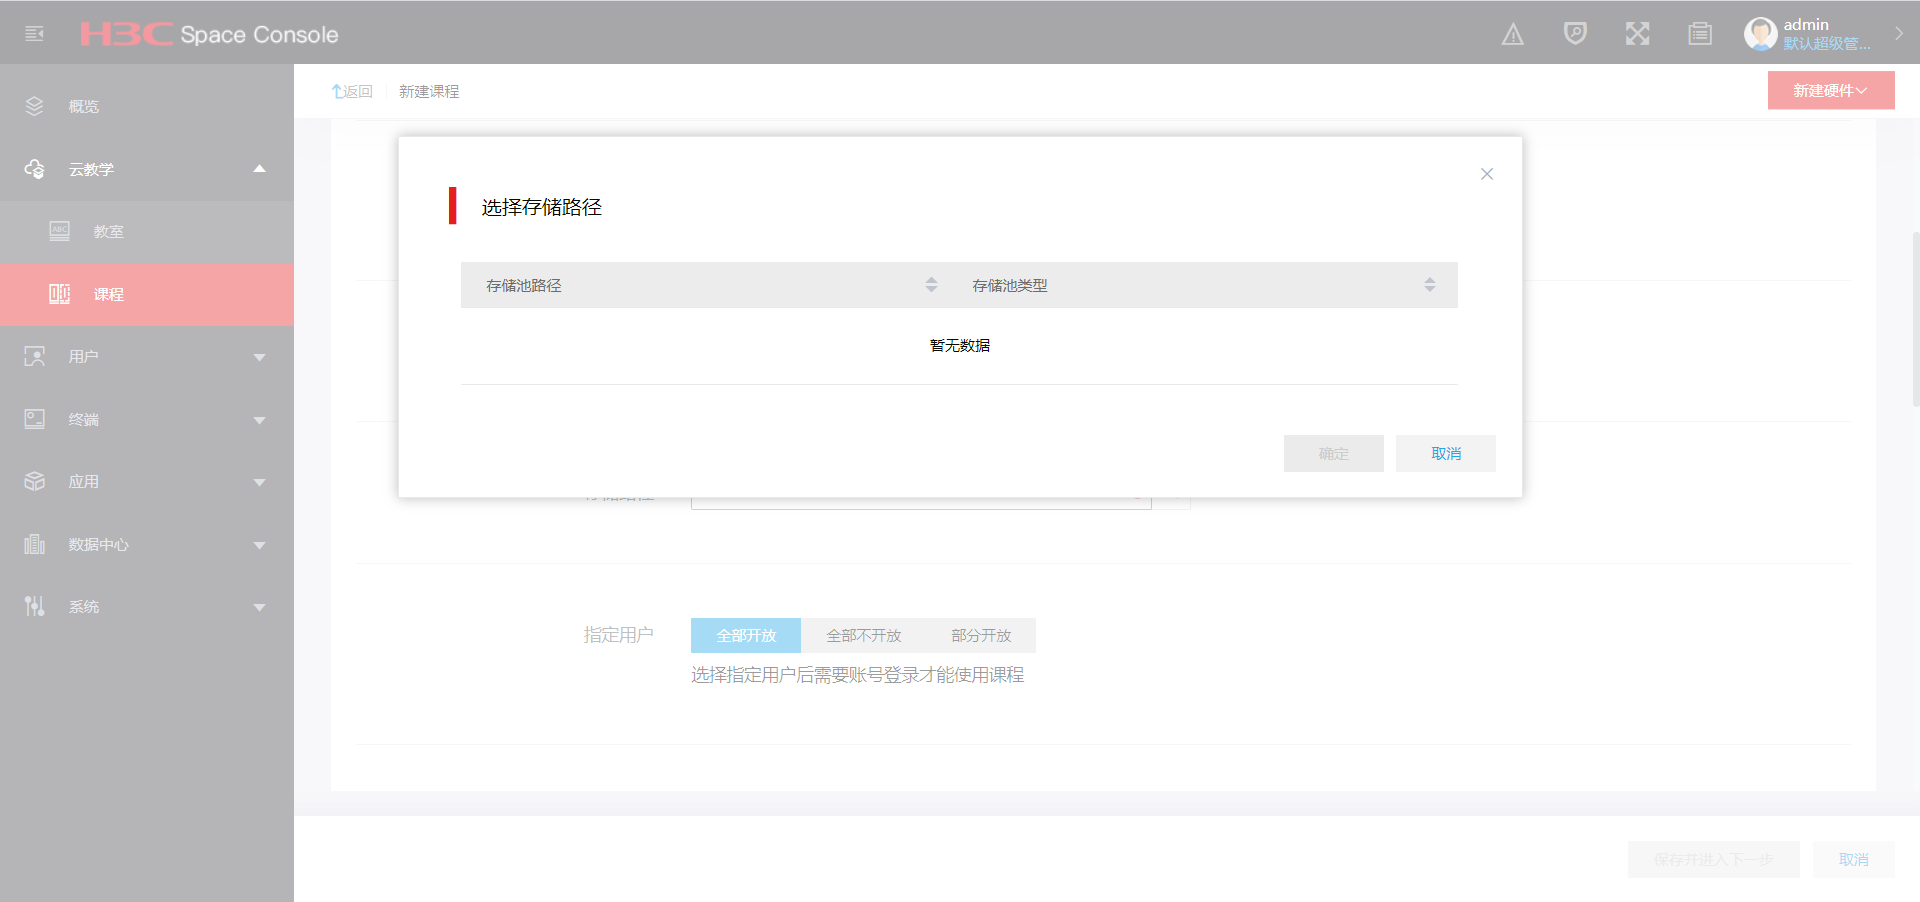Collapse the sidebar with the hamburger icon
Viewport: 1920px width, 902px height.
click(34, 34)
